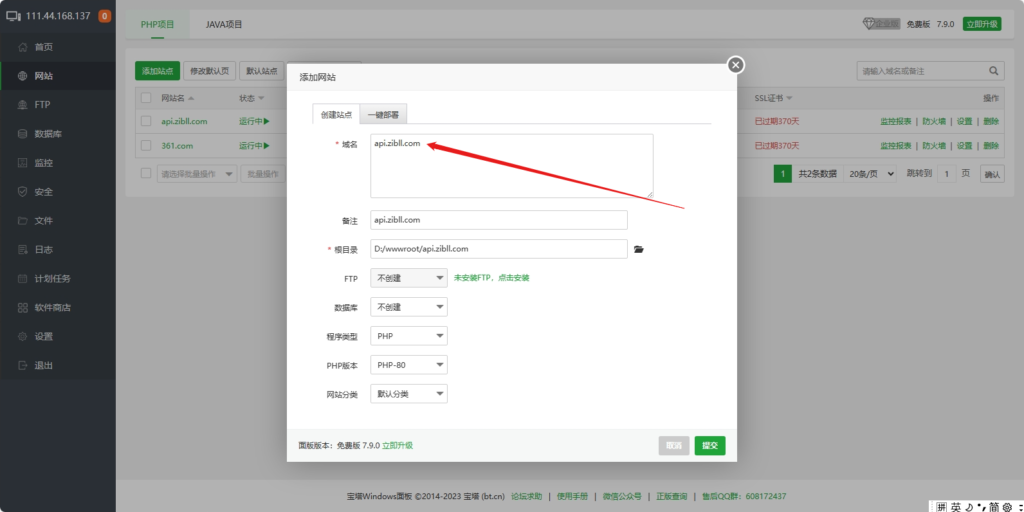This screenshot has width=1024, height=512.
Task: Switch to the 一键部署 tab
Action: [384, 115]
